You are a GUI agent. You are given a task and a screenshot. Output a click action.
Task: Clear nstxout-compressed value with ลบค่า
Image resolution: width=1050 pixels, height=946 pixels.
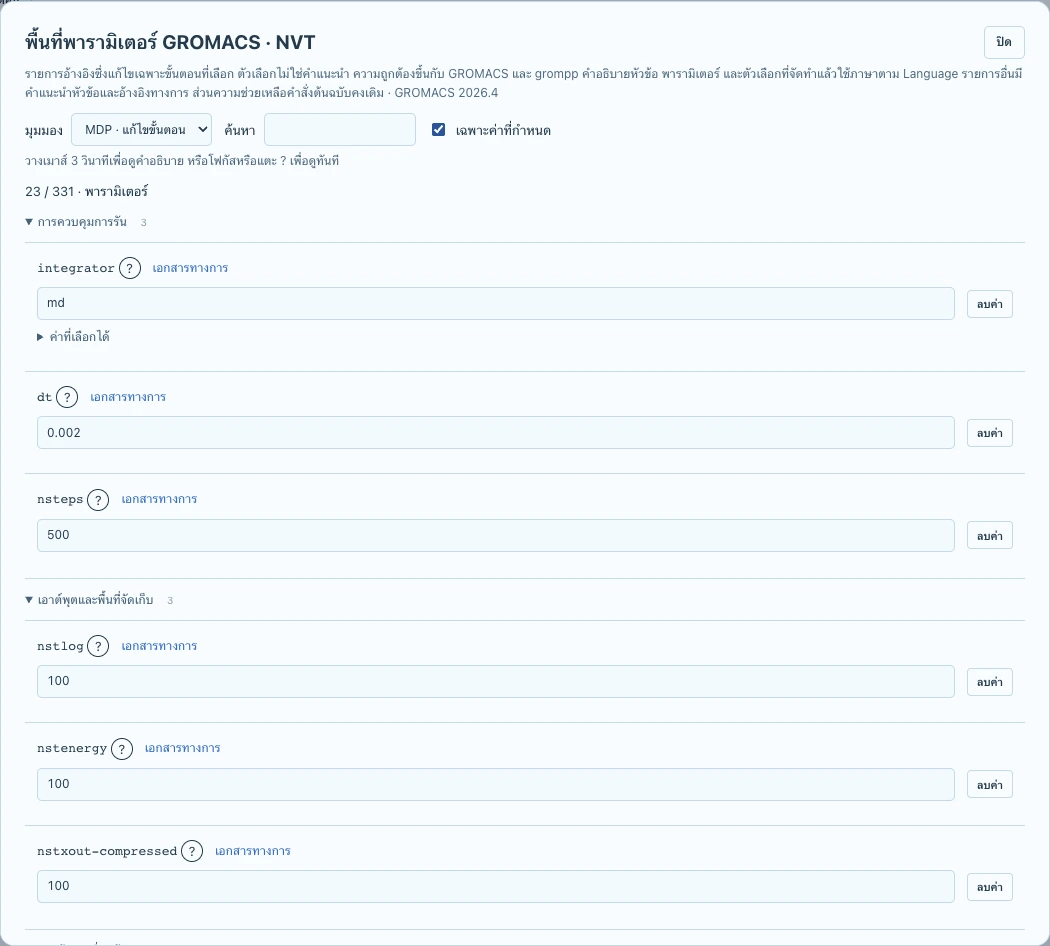(990, 888)
